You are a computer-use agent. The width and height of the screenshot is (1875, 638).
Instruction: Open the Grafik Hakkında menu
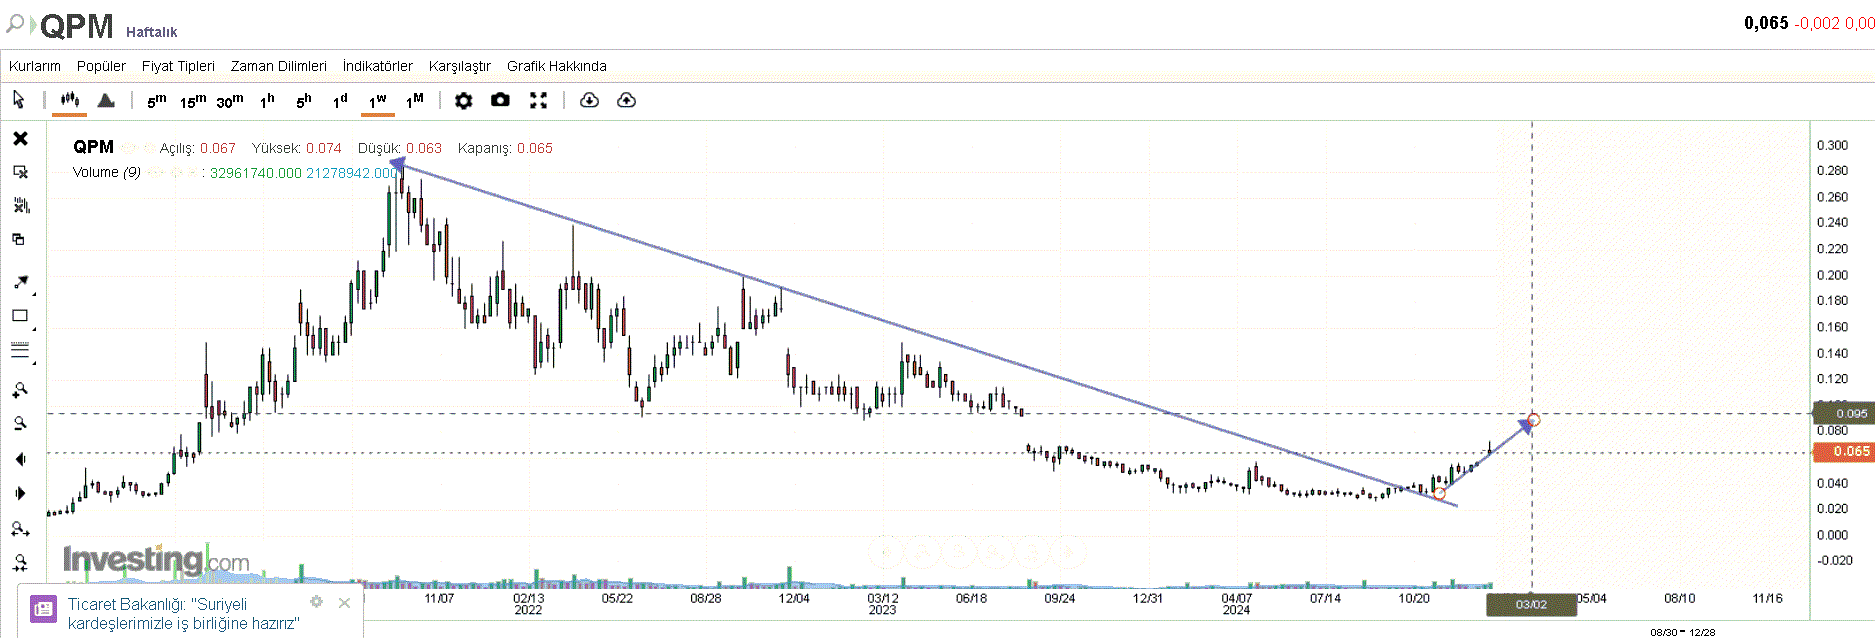click(x=557, y=66)
